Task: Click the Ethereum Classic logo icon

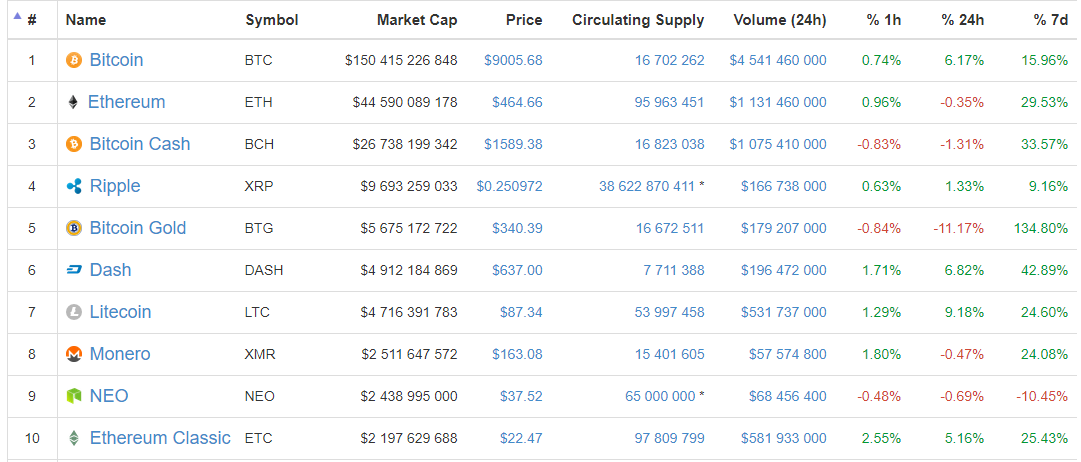Action: point(73,439)
